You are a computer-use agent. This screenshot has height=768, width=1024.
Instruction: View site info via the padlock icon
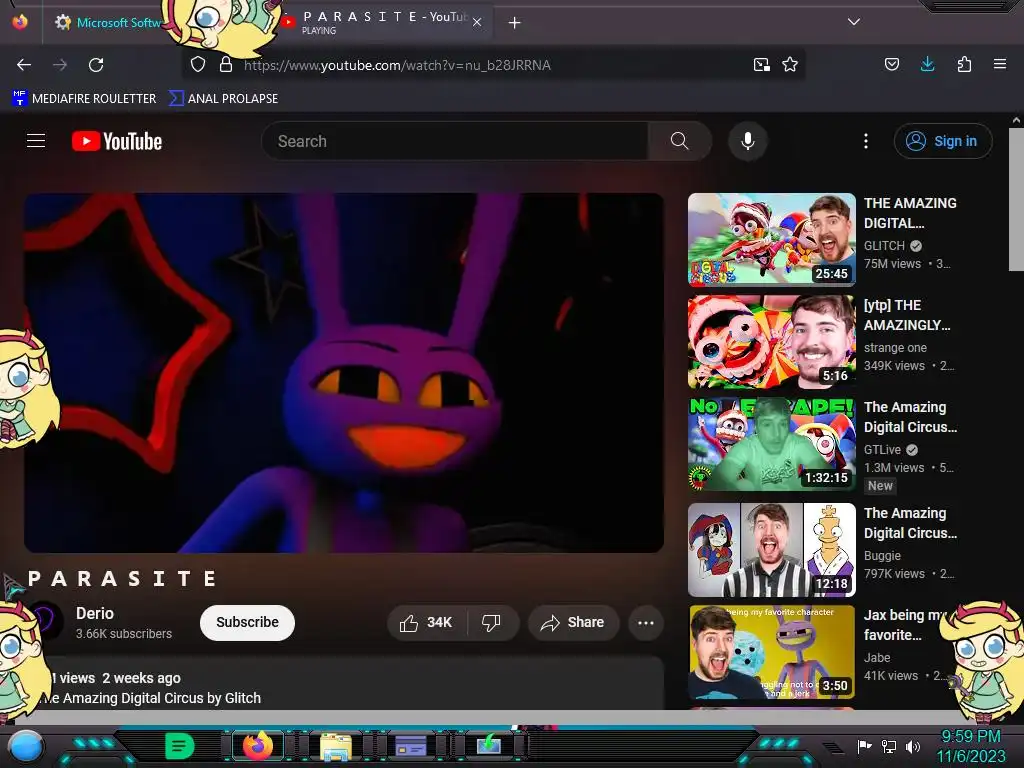pyautogui.click(x=226, y=64)
